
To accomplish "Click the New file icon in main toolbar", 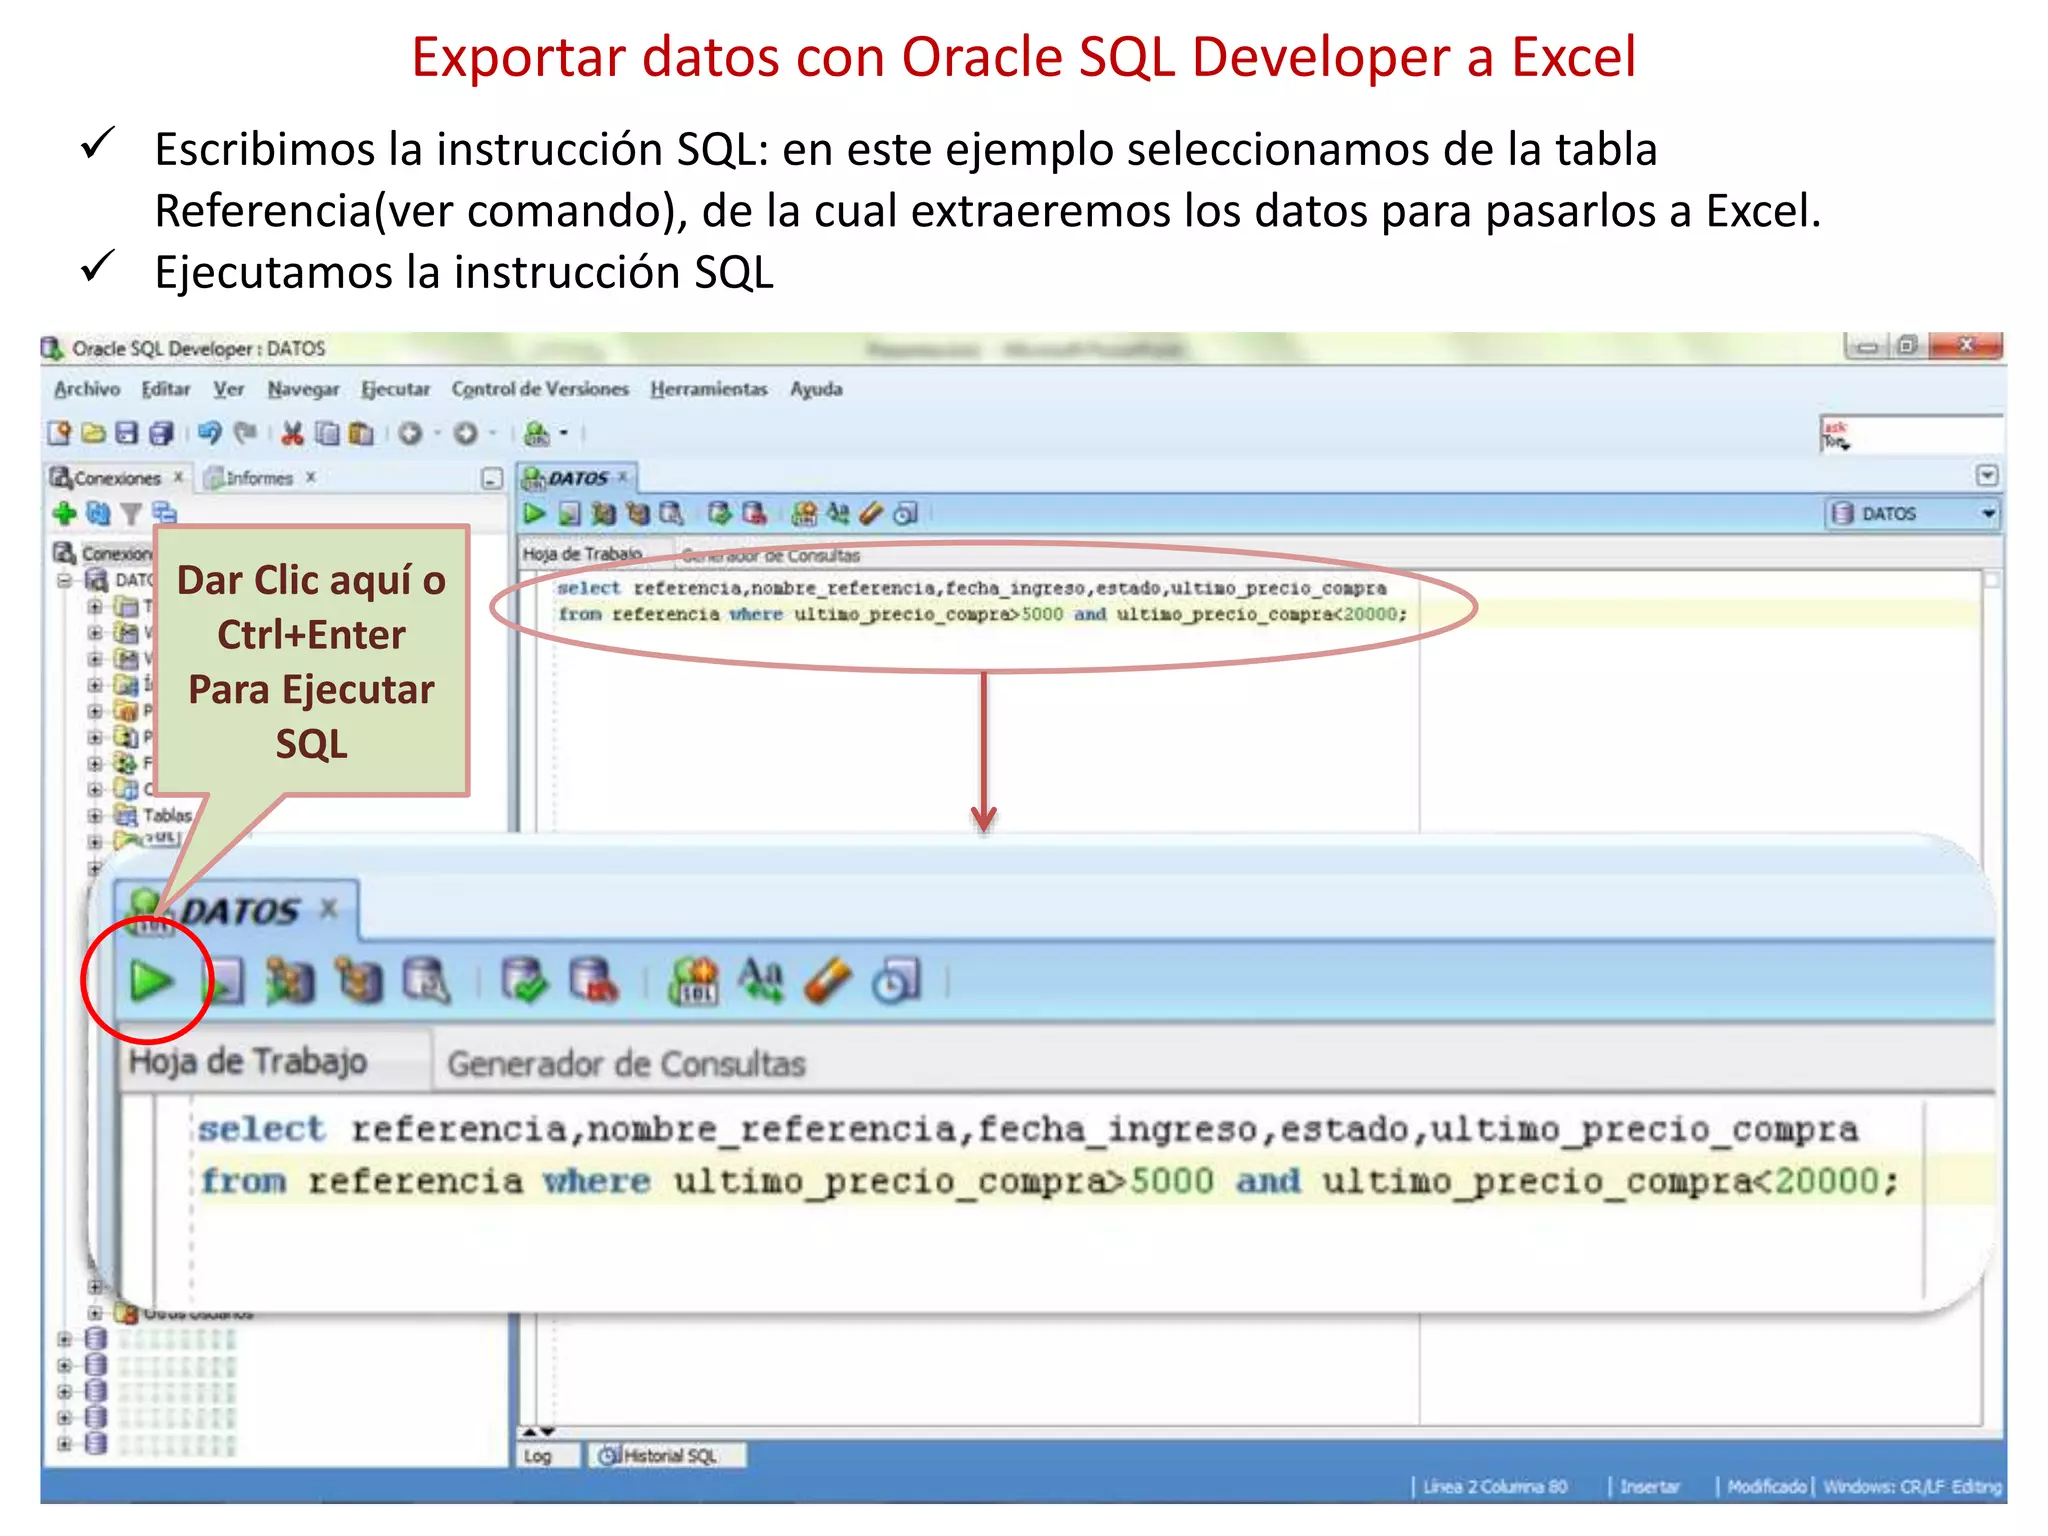I will point(60,433).
